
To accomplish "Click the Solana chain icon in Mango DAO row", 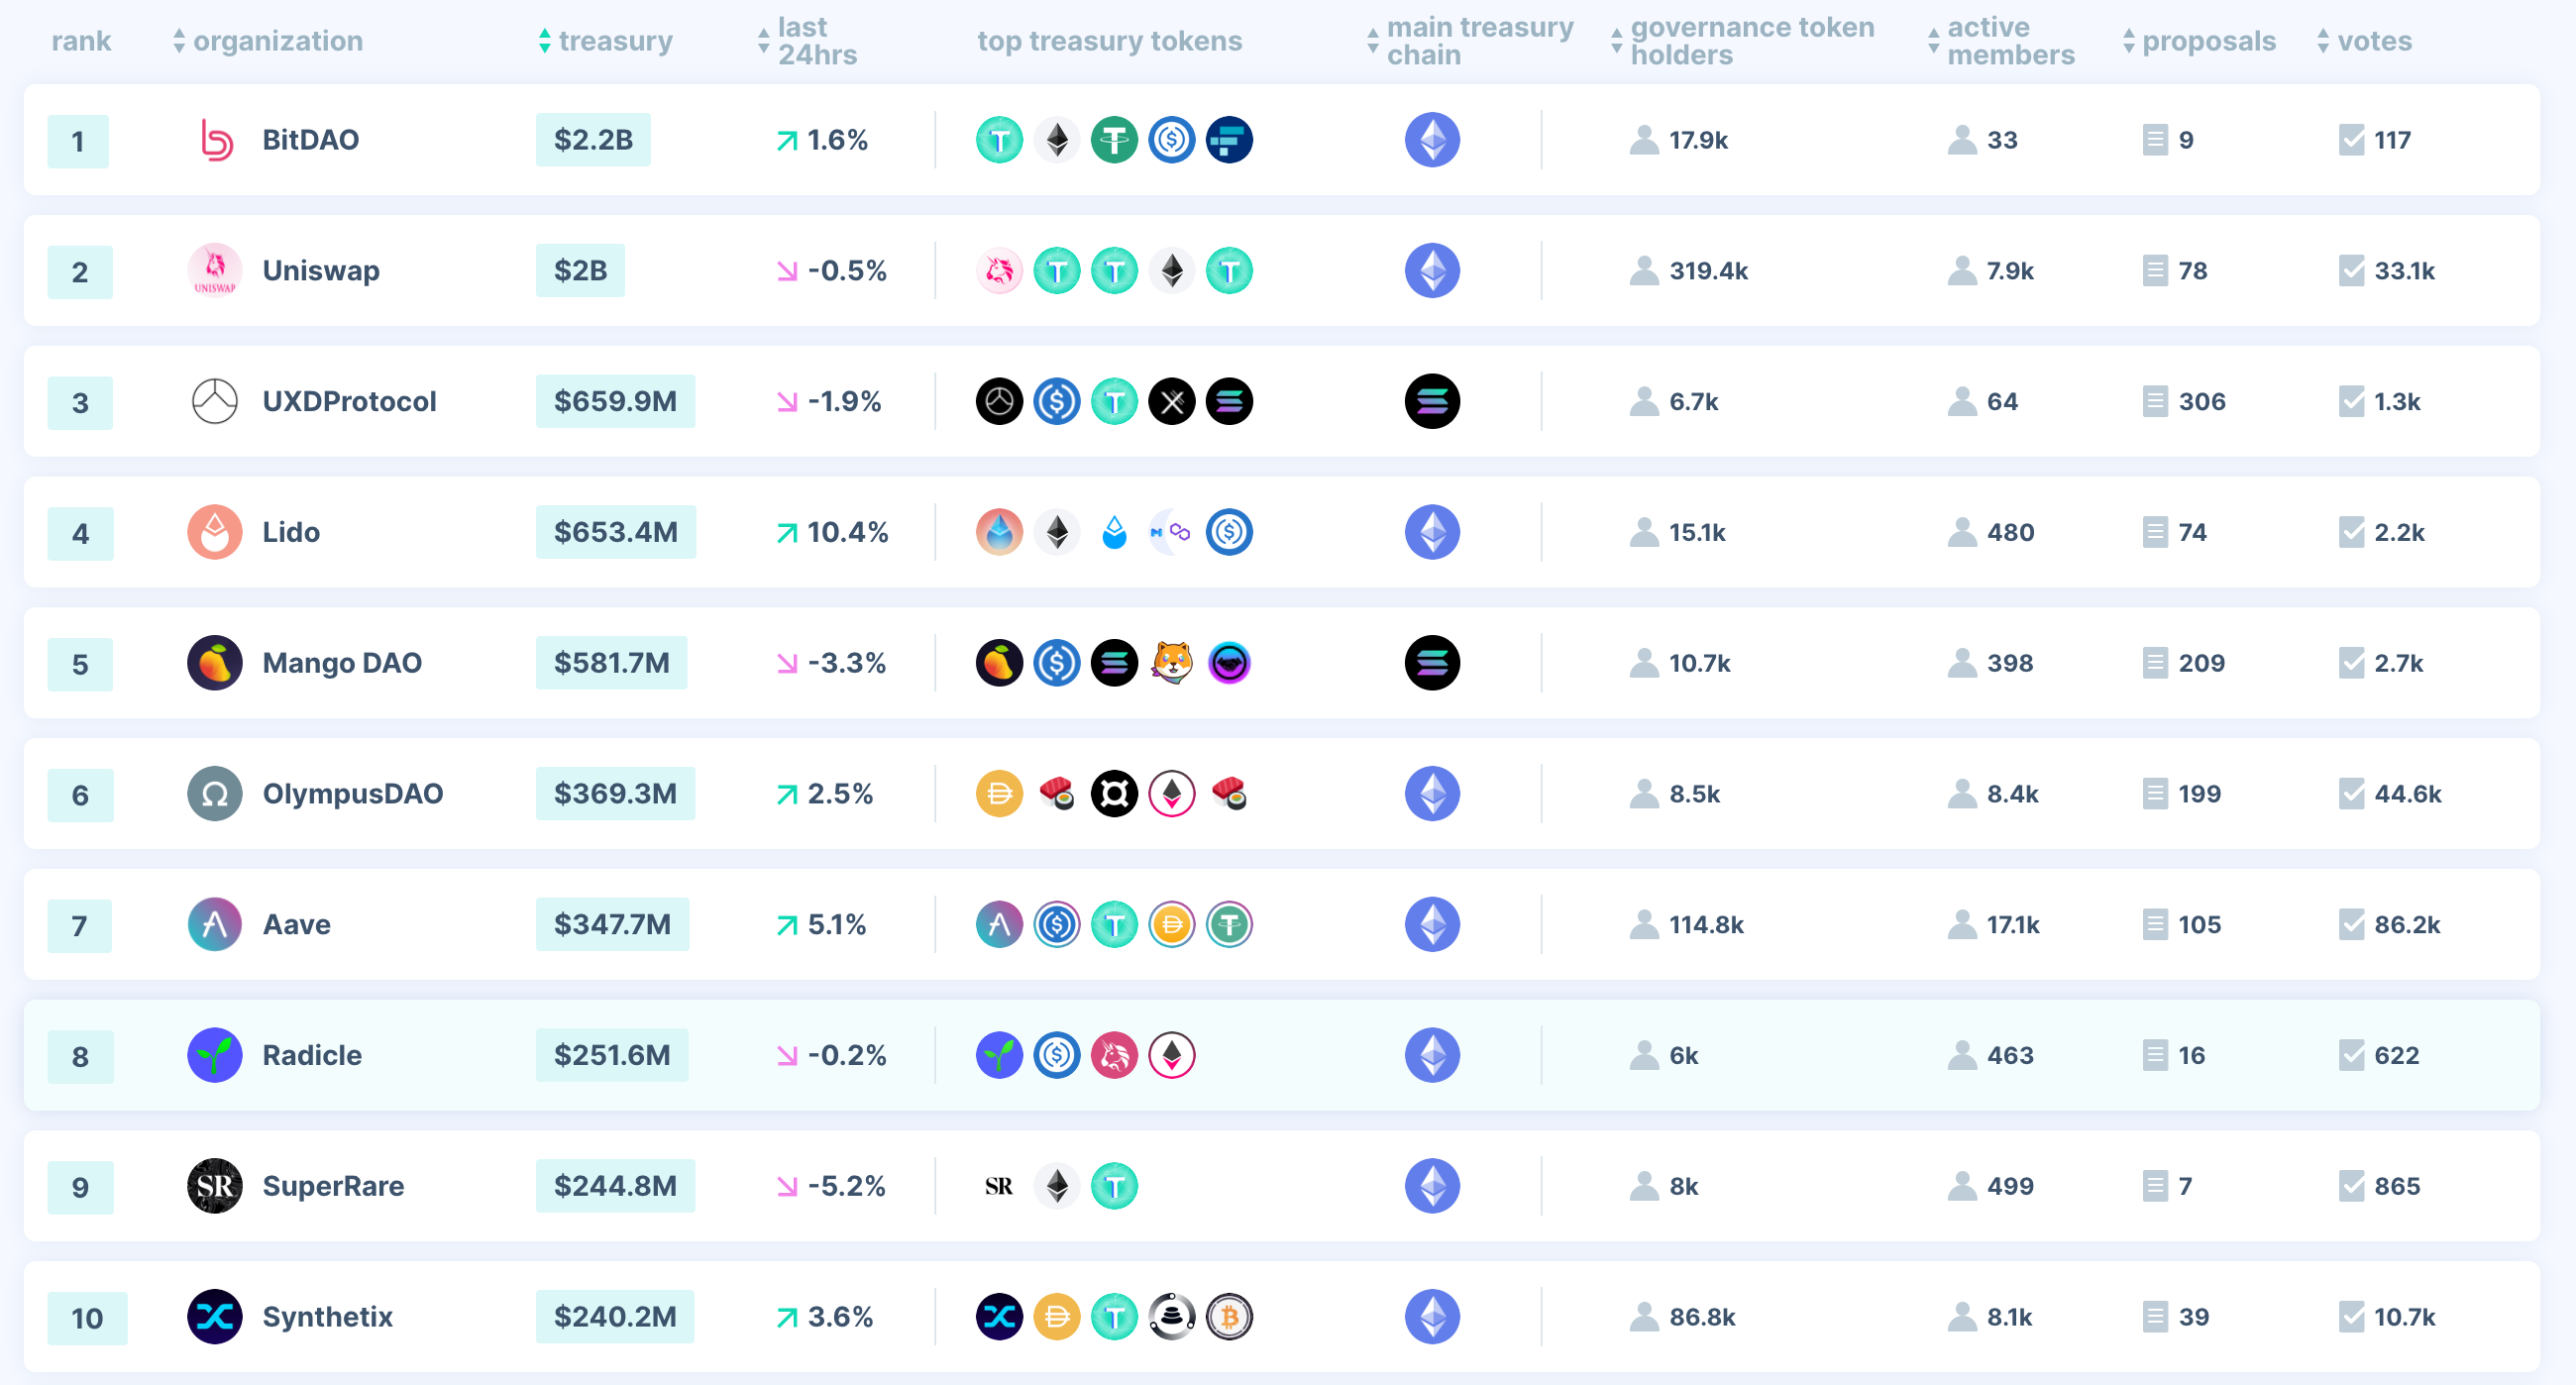I will coord(1432,663).
